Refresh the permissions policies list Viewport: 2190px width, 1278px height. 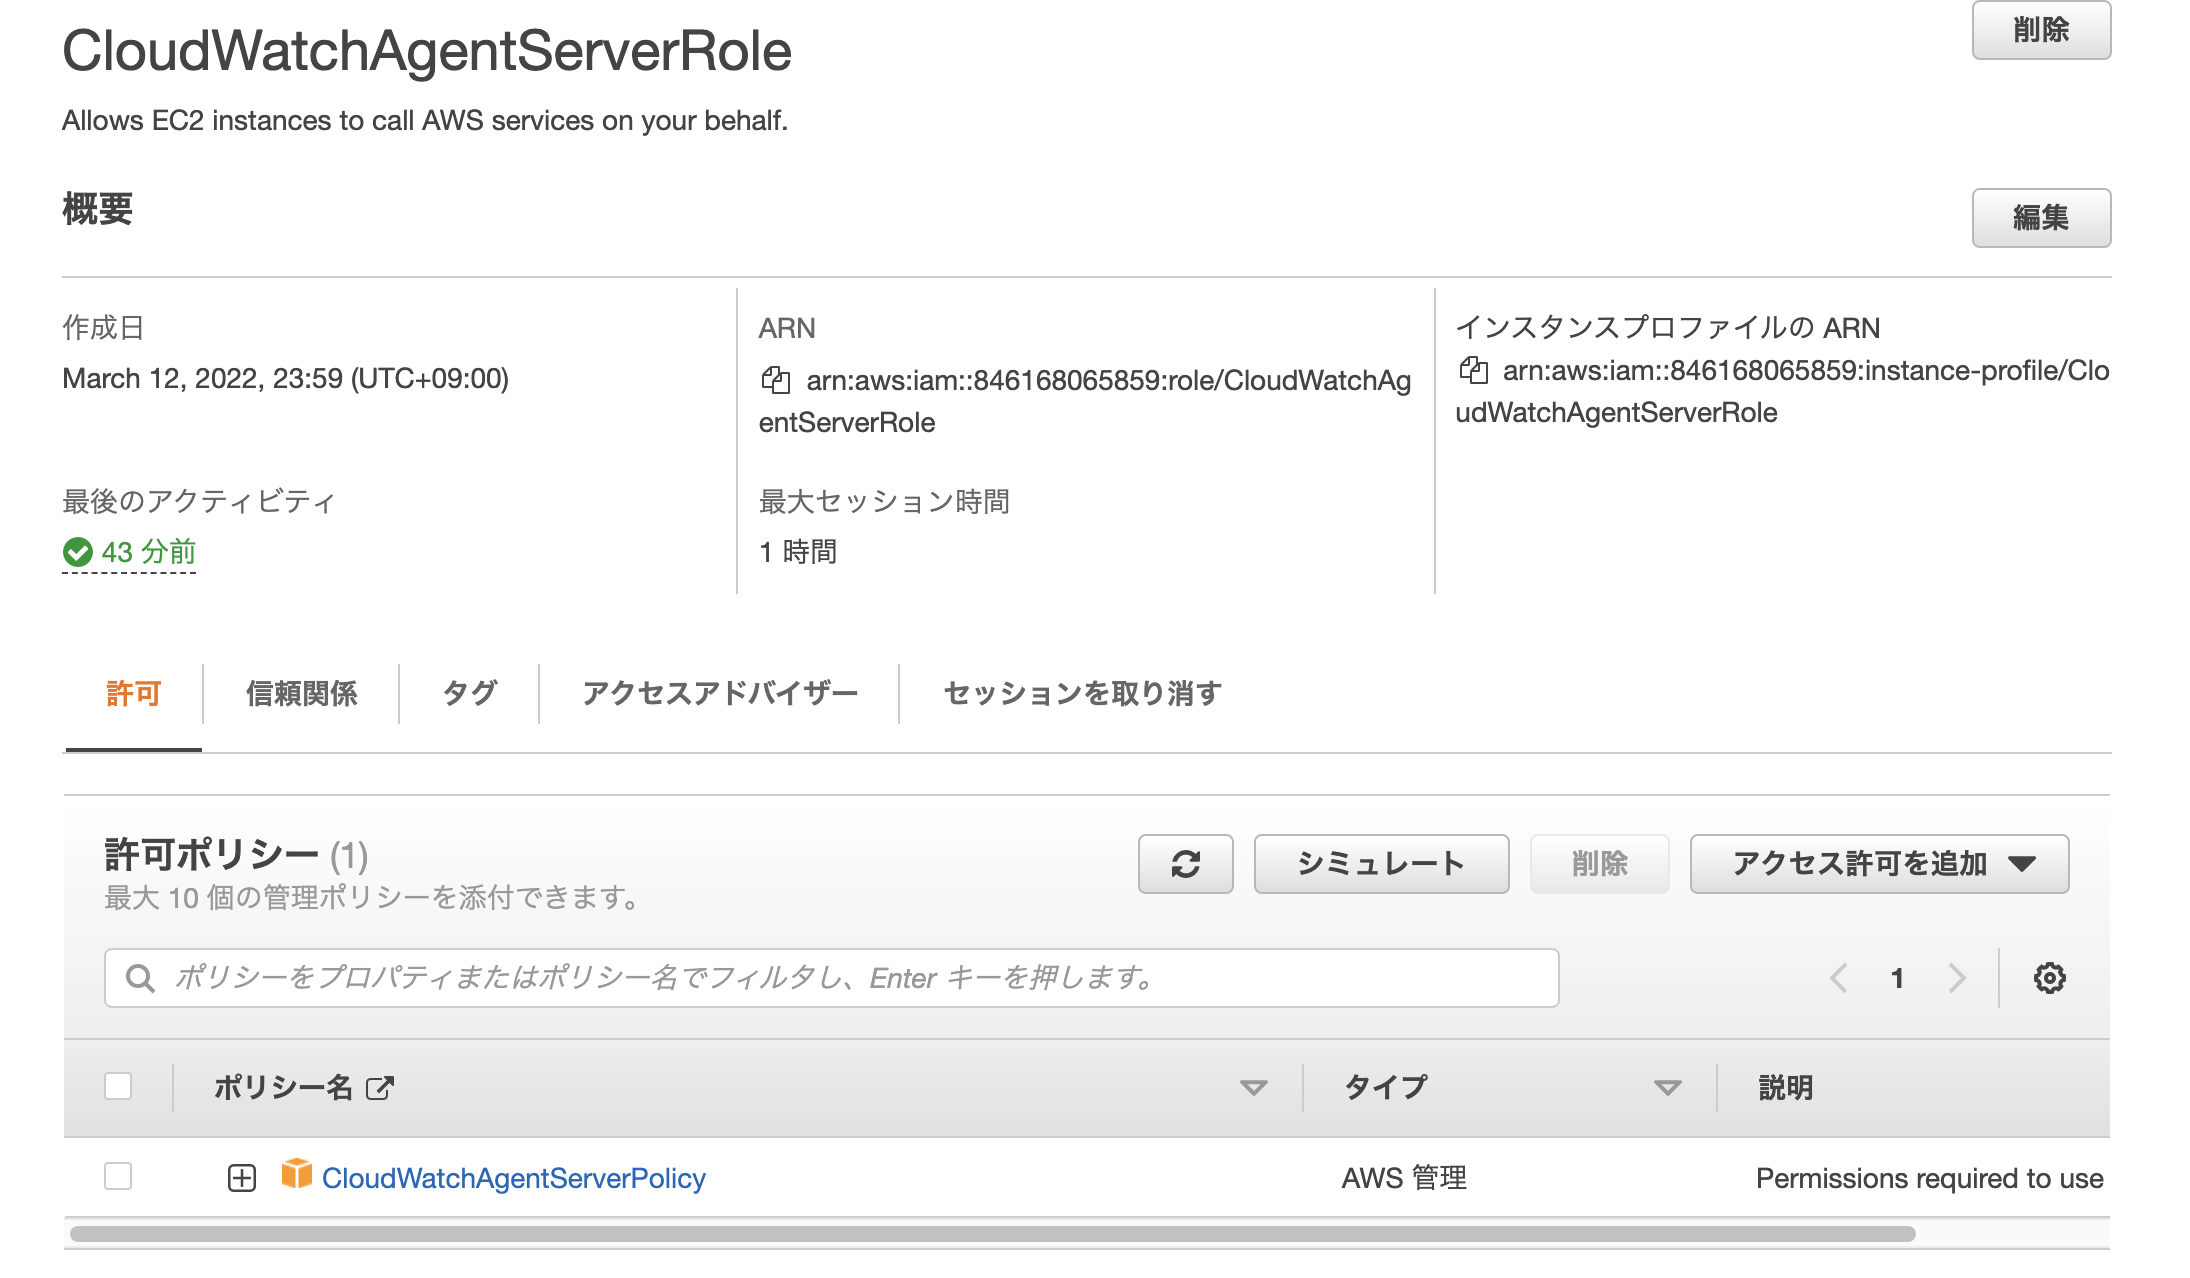[x=1185, y=863]
